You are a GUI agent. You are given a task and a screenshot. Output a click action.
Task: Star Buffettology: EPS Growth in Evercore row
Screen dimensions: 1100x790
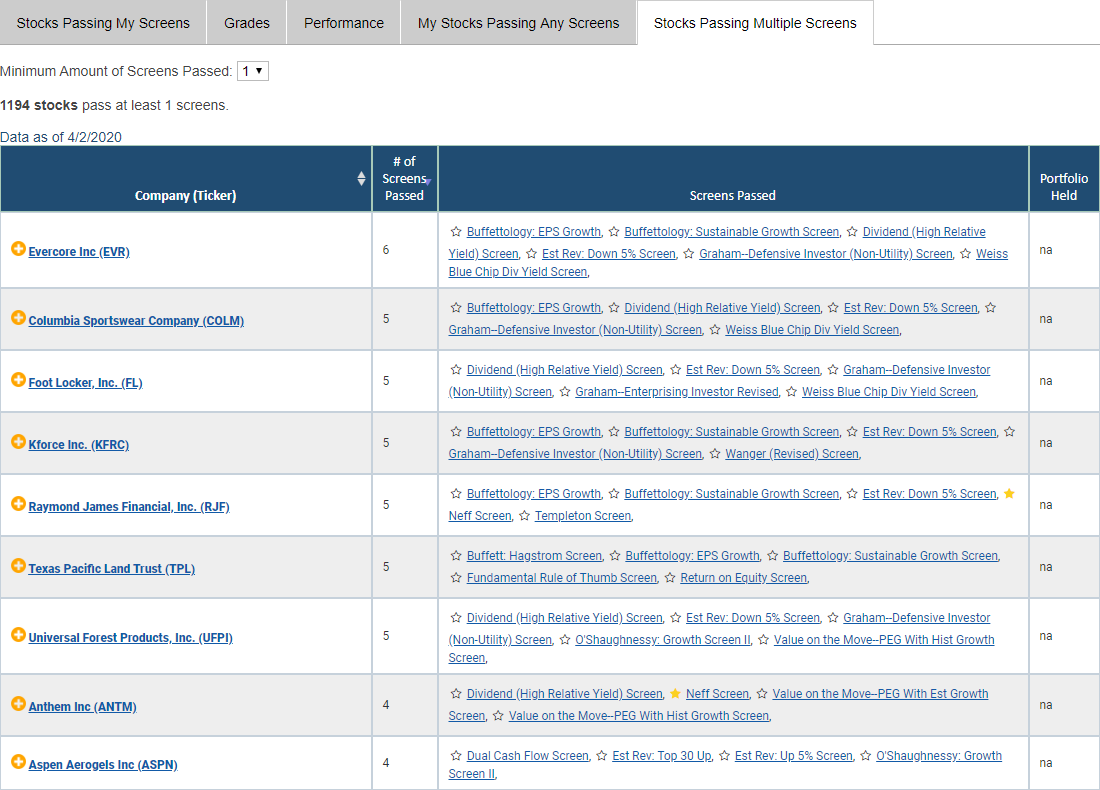[456, 232]
